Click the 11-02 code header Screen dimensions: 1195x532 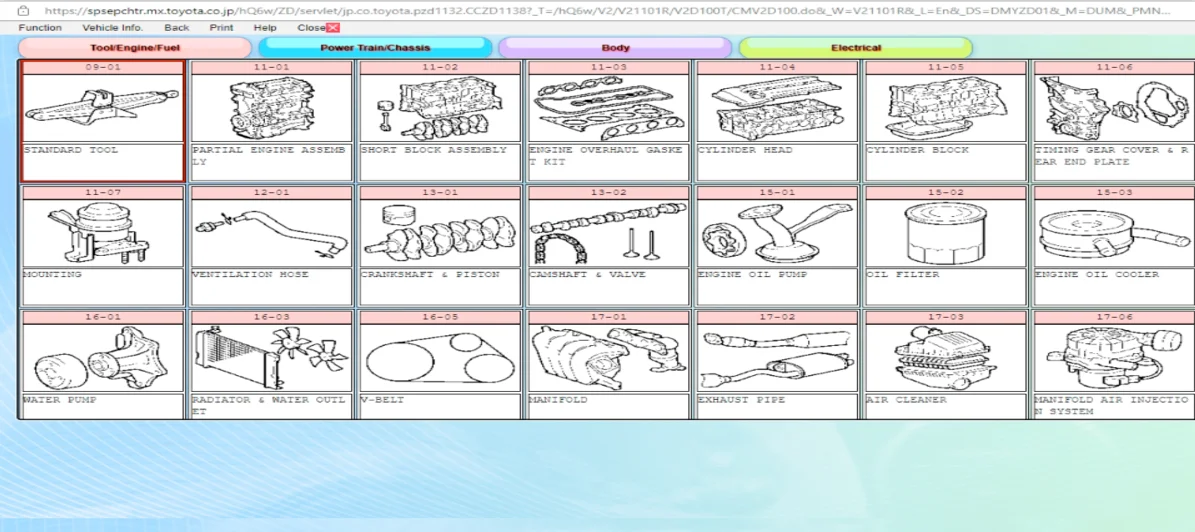point(440,68)
